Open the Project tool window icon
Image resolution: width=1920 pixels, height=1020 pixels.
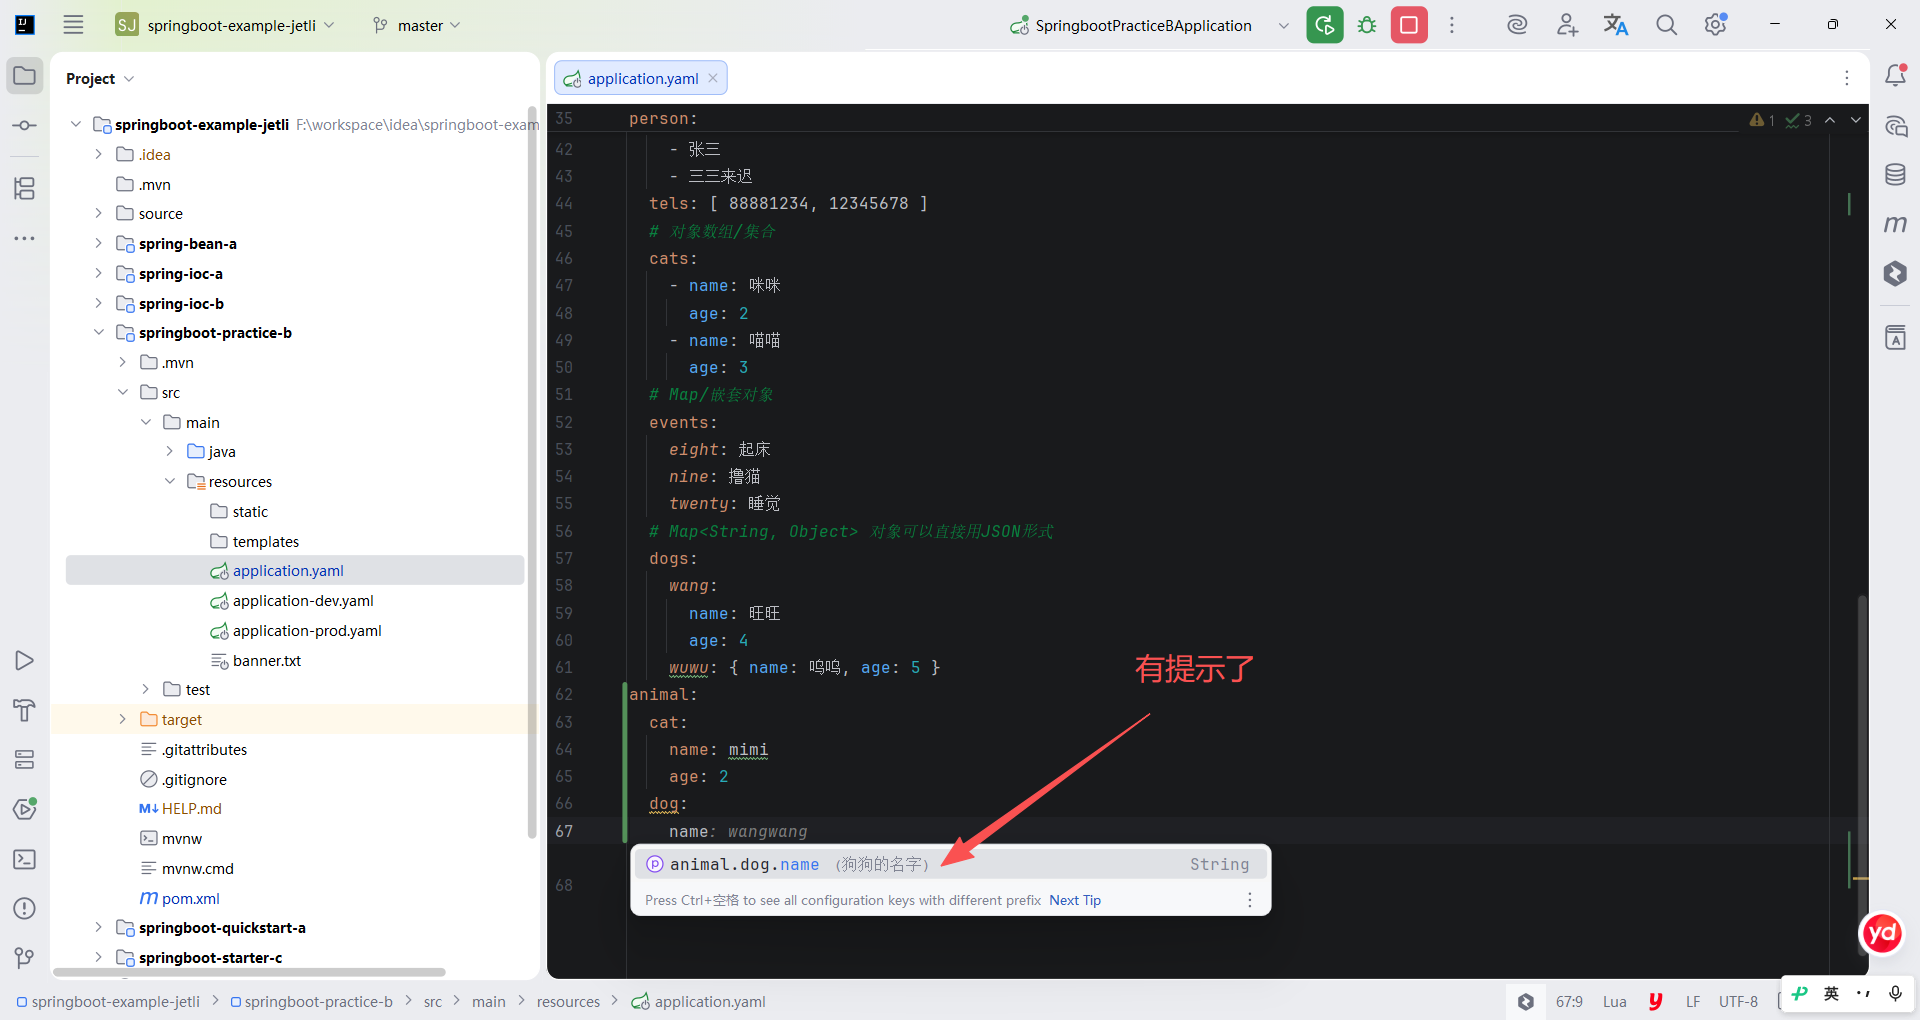pyautogui.click(x=25, y=76)
